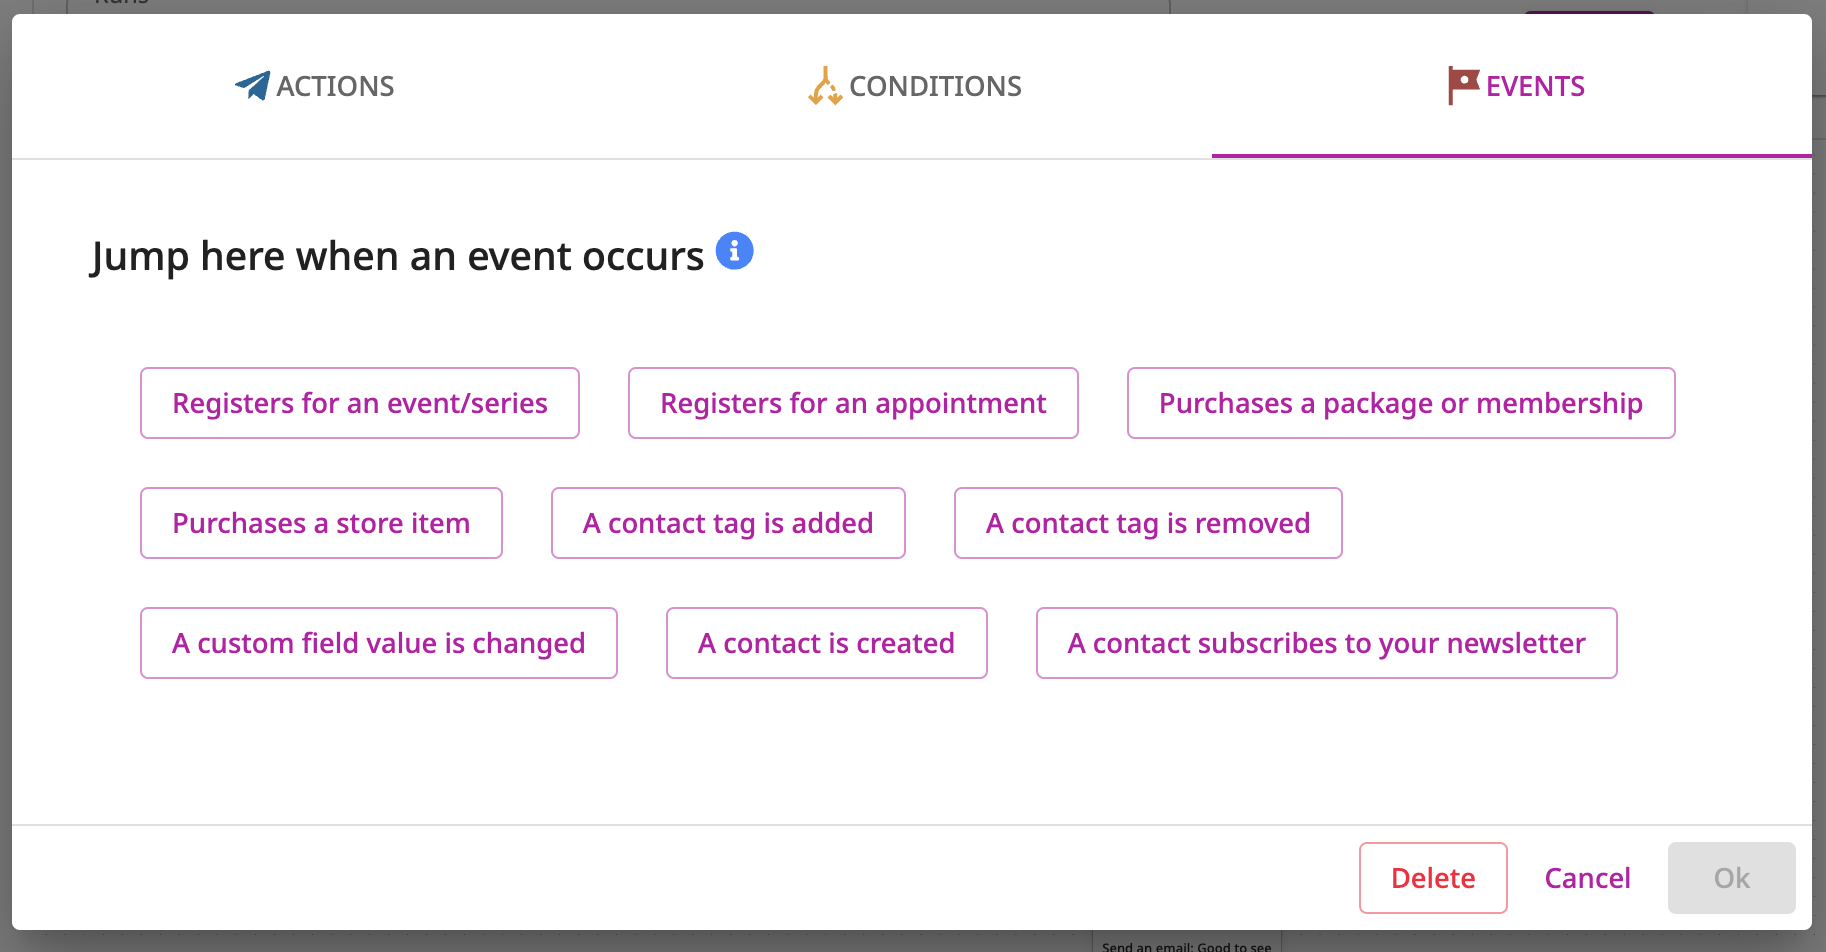This screenshot has height=952, width=1826.
Task: Click the Send an email step behind dialog
Action: click(x=1187, y=944)
